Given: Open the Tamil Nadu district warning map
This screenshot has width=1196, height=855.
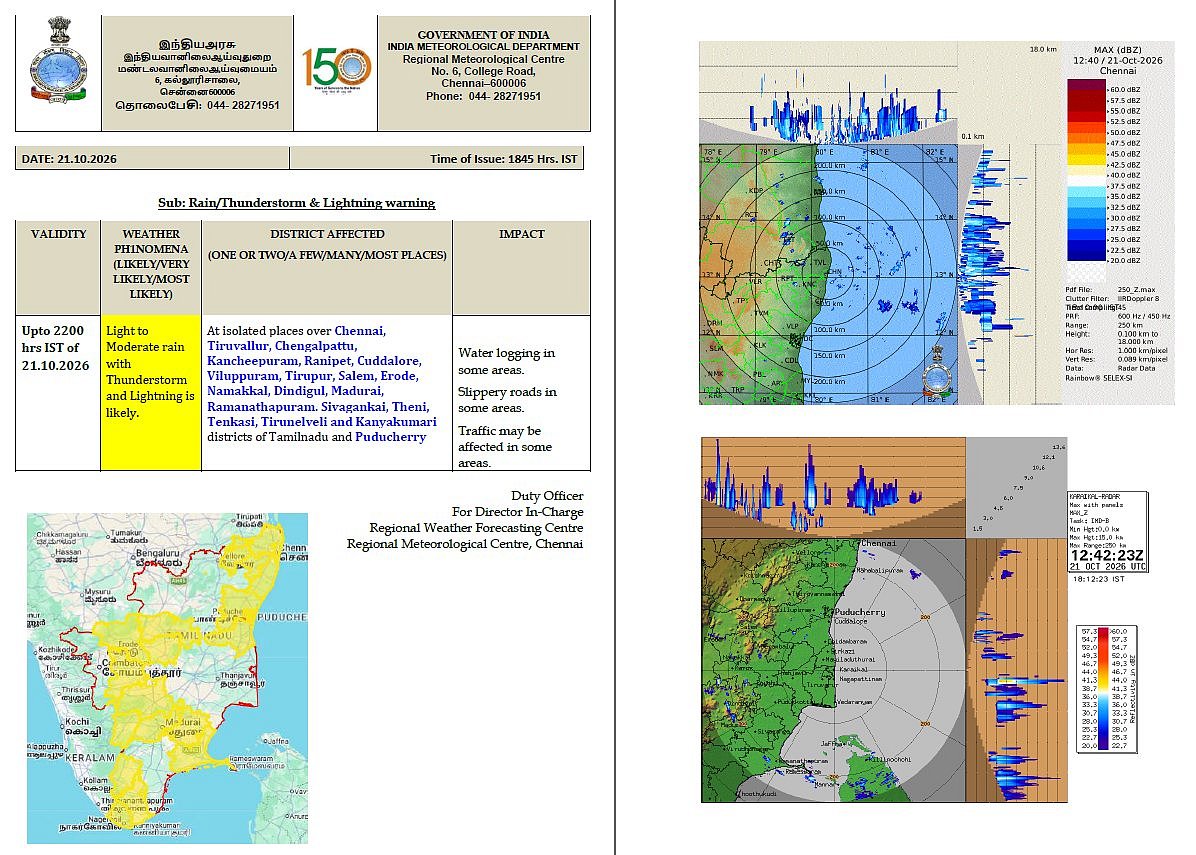Looking at the screenshot, I should [167, 678].
